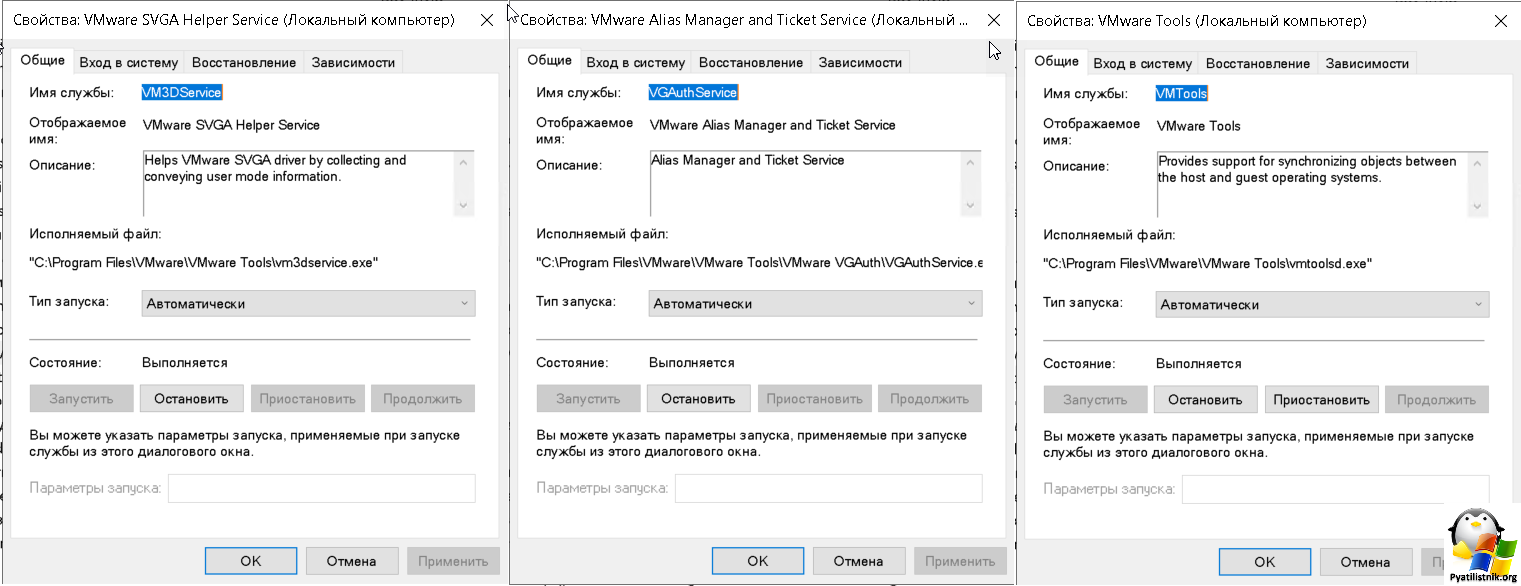Select Общие tab in VMware SVGA Helper window

[x=42, y=60]
